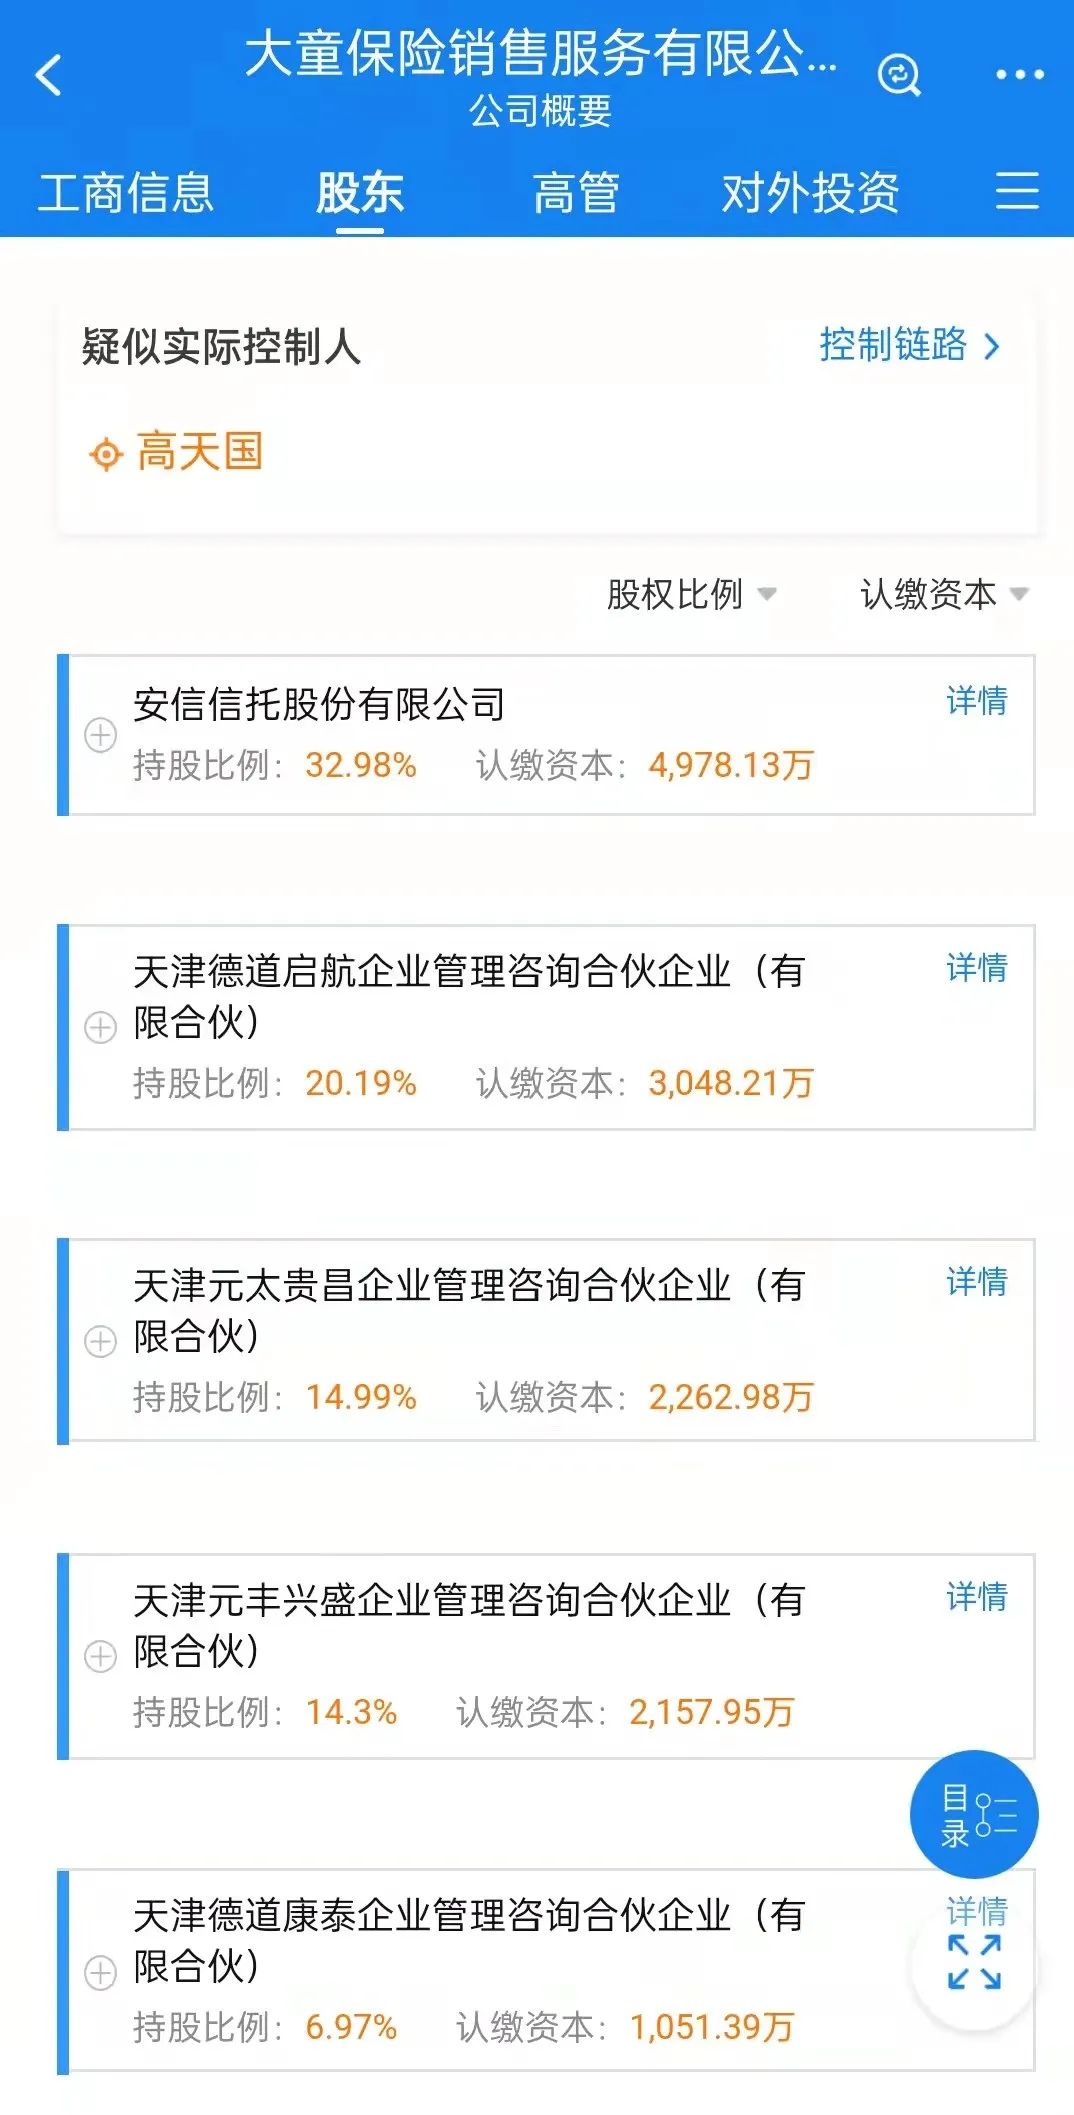Tap the back arrow icon

[x=48, y=75]
